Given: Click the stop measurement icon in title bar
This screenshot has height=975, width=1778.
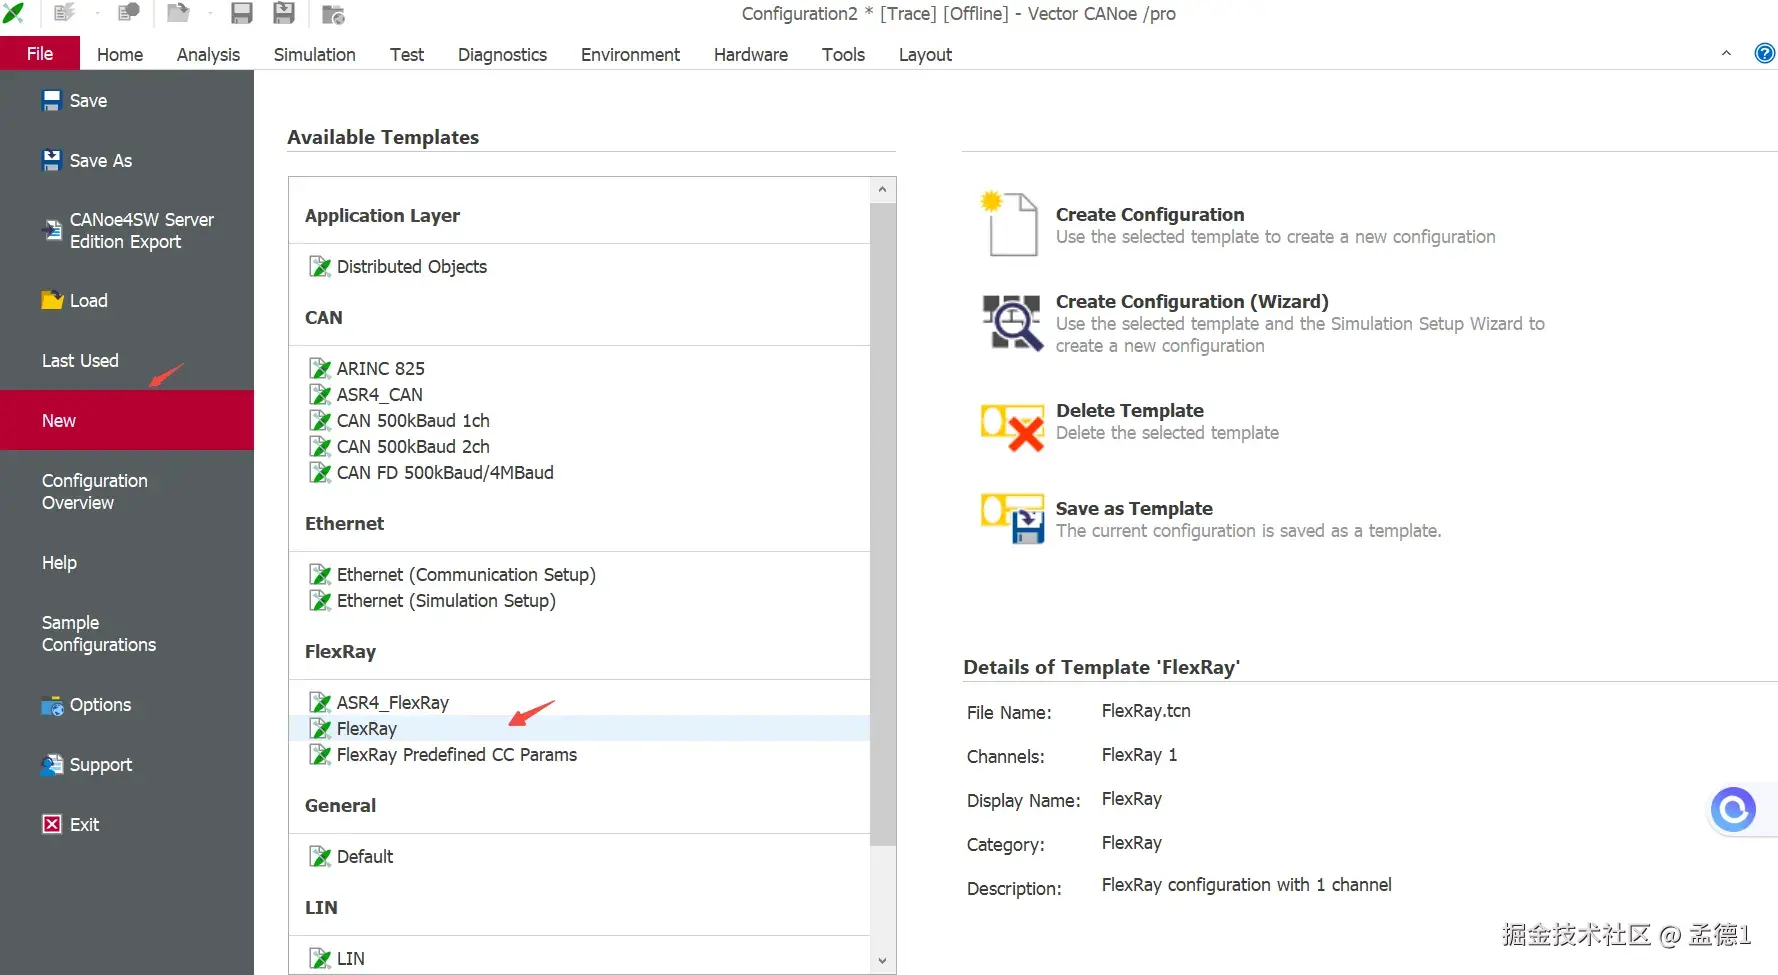Looking at the screenshot, I should (x=129, y=13).
